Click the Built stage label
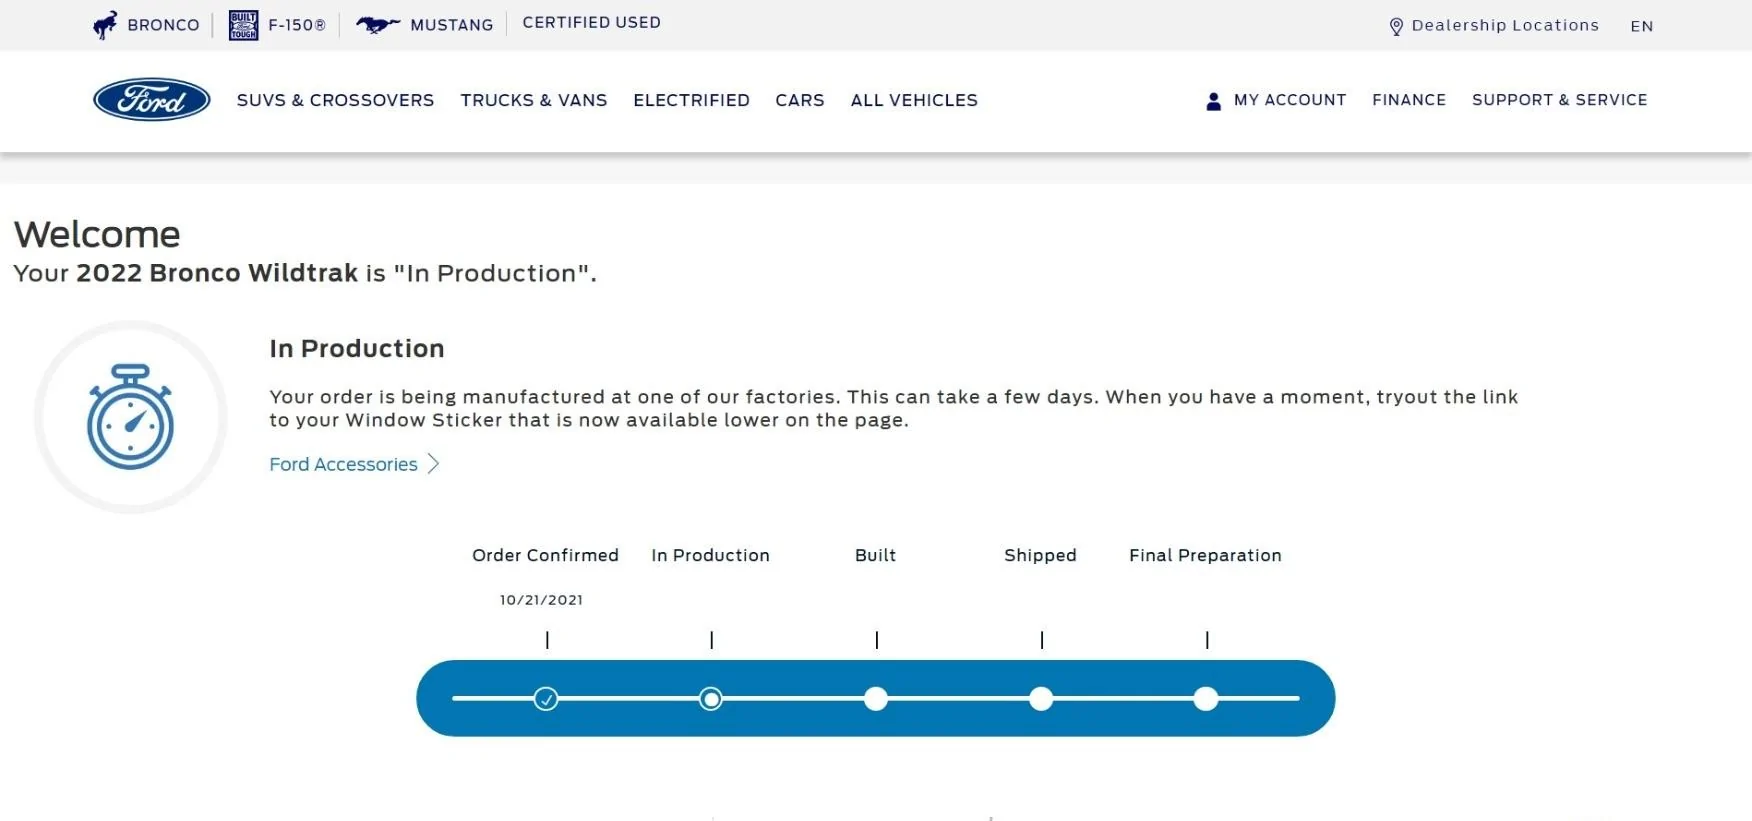The width and height of the screenshot is (1752, 821). pos(875,555)
